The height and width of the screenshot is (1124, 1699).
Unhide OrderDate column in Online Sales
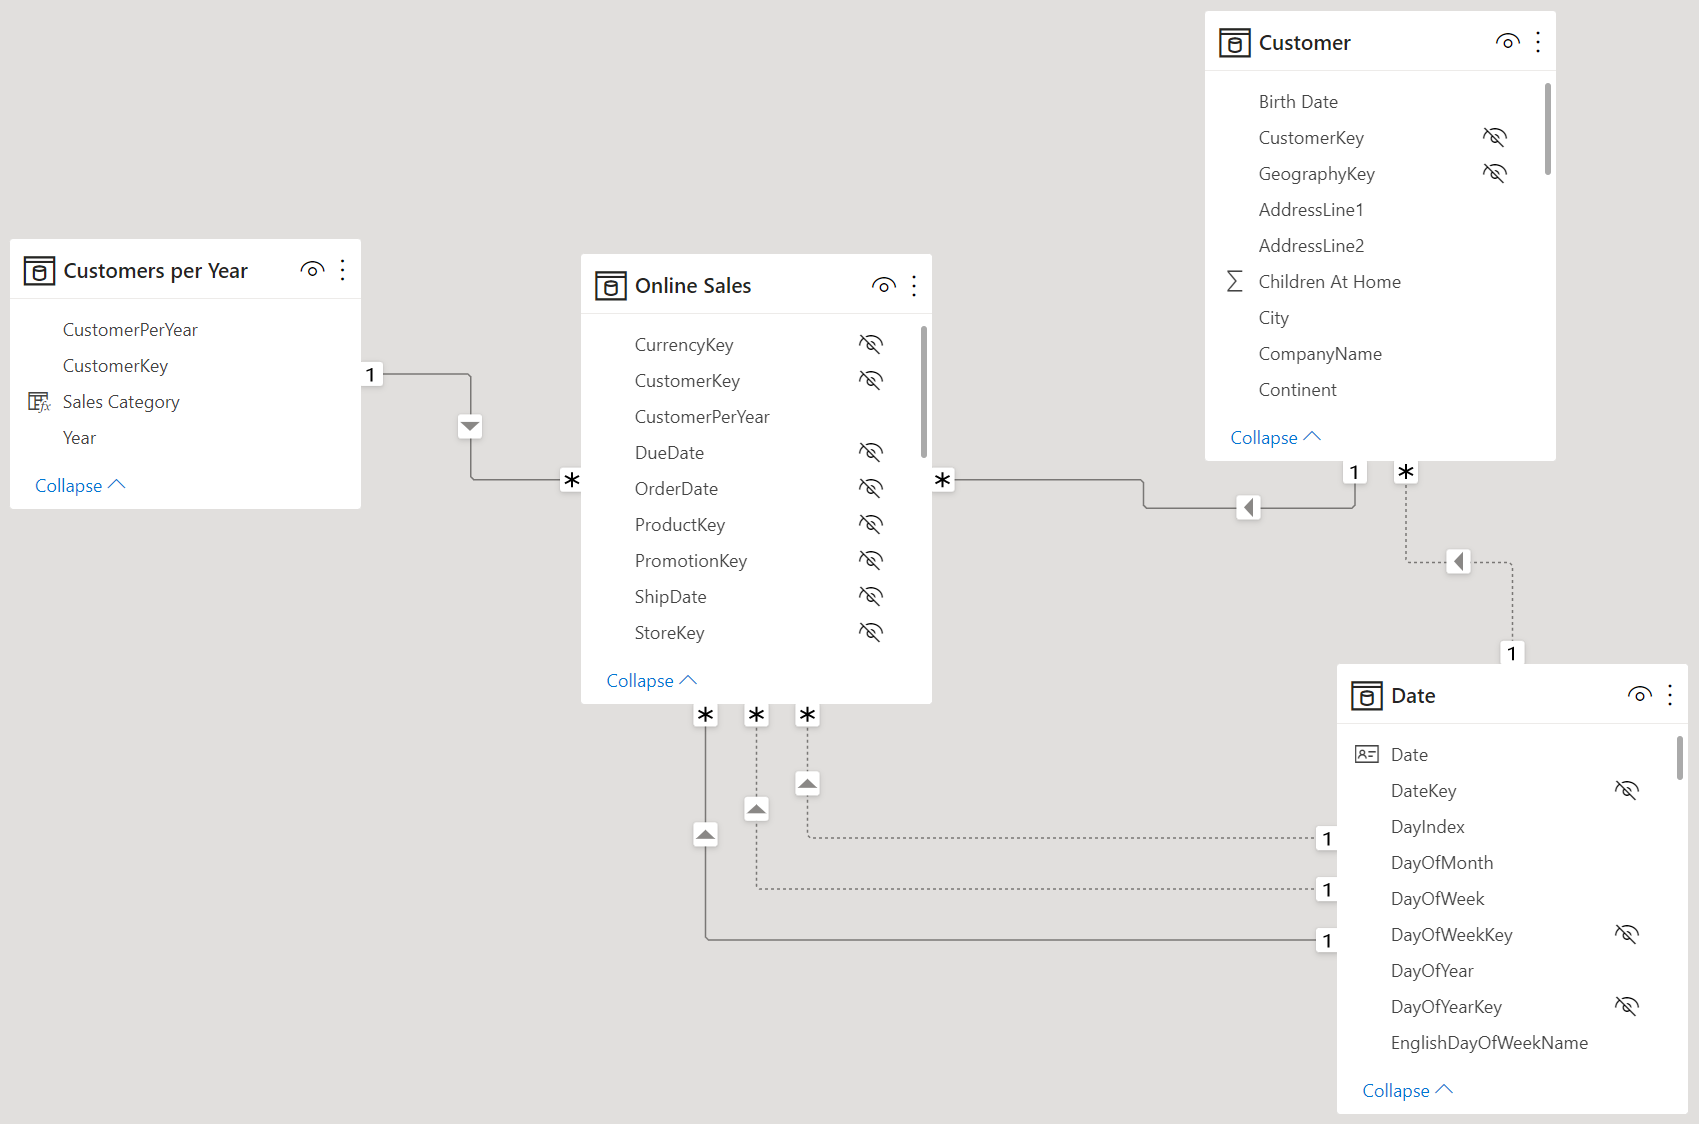871,489
